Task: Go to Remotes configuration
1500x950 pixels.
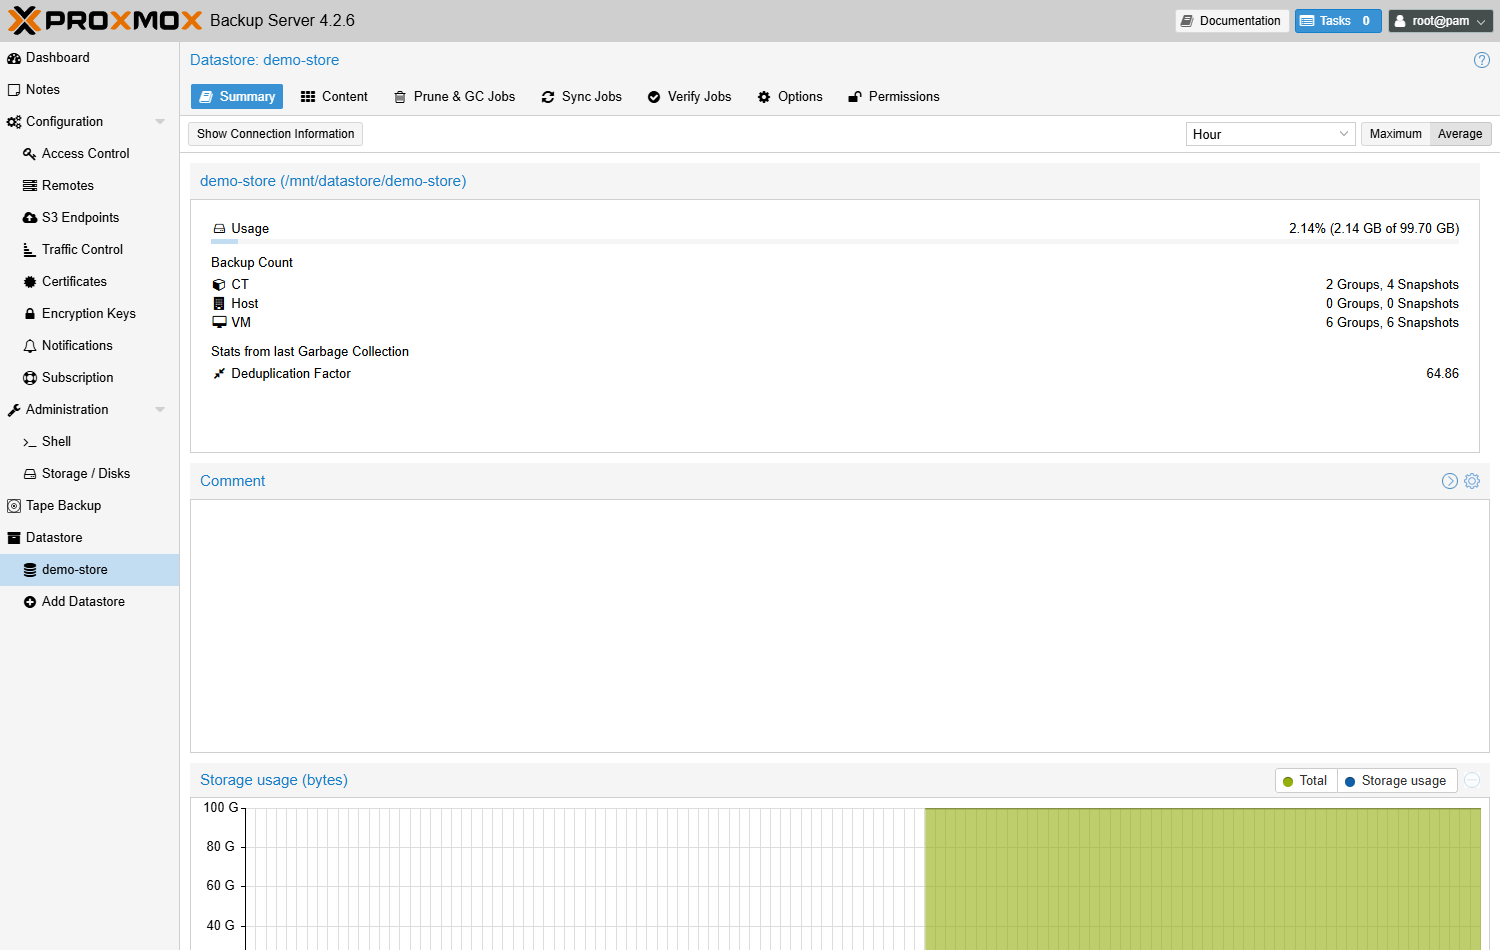Action: pyautogui.click(x=89, y=186)
